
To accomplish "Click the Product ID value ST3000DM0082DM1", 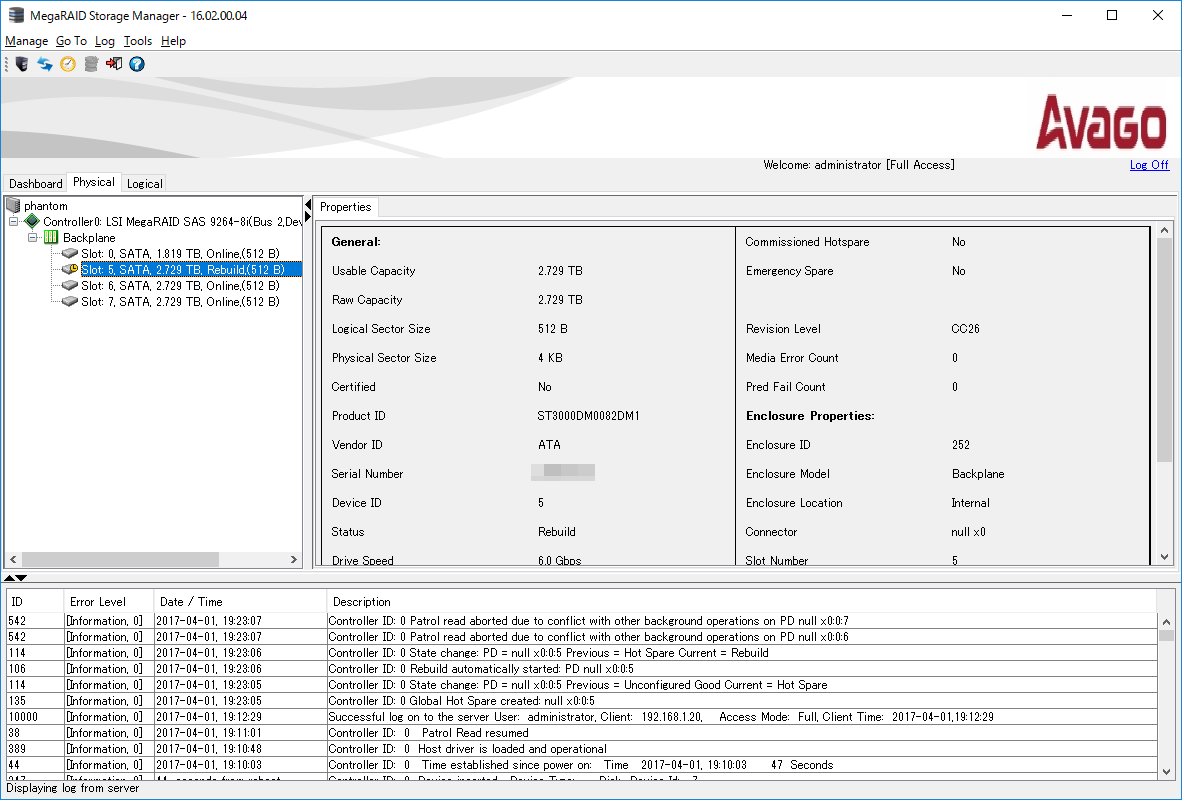I will click(x=588, y=415).
